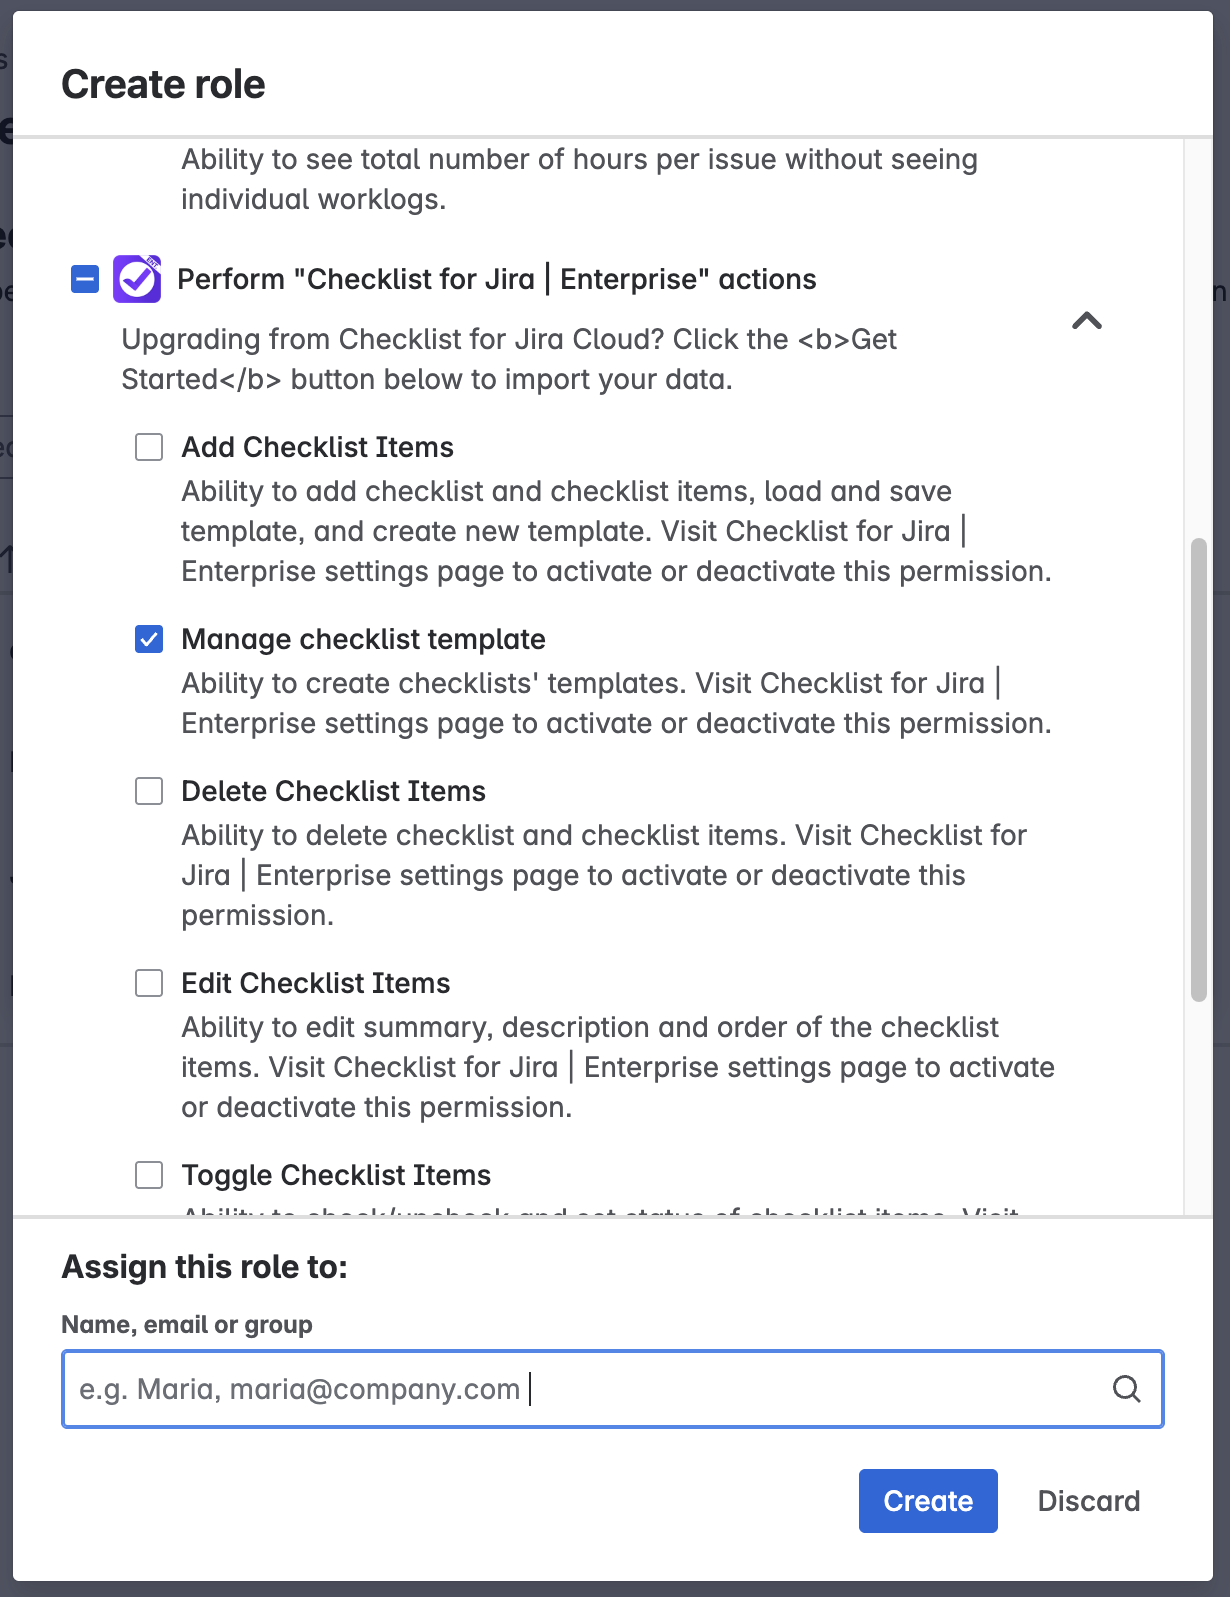Image resolution: width=1230 pixels, height=1597 pixels.
Task: Toggle the parent Checklist for Jira actions checkbox
Action: click(x=85, y=279)
